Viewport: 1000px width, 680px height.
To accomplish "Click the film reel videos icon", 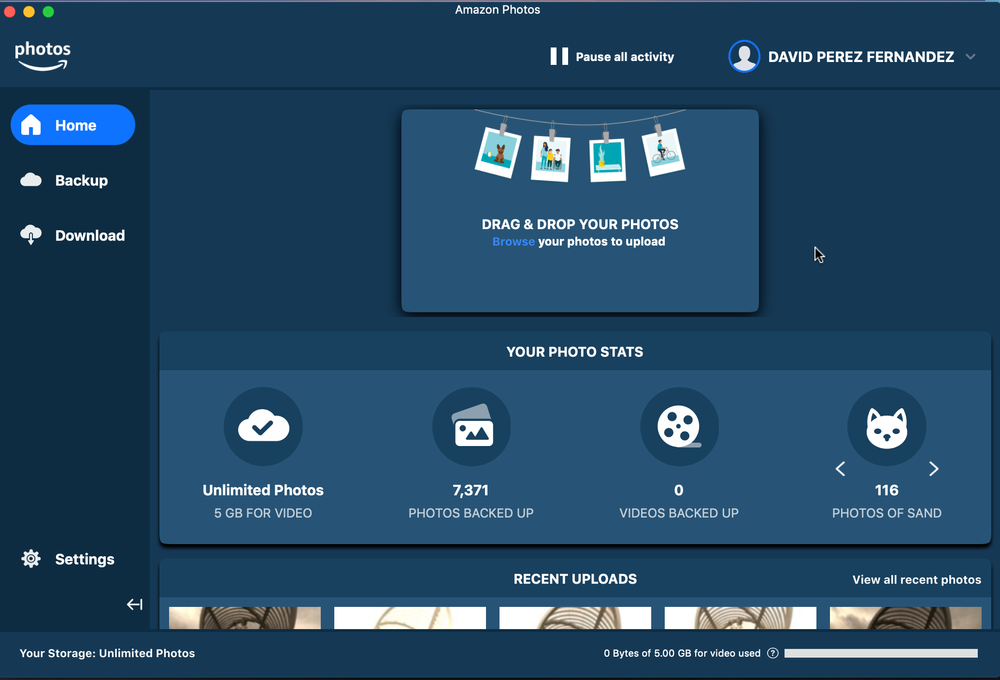I will [x=679, y=426].
